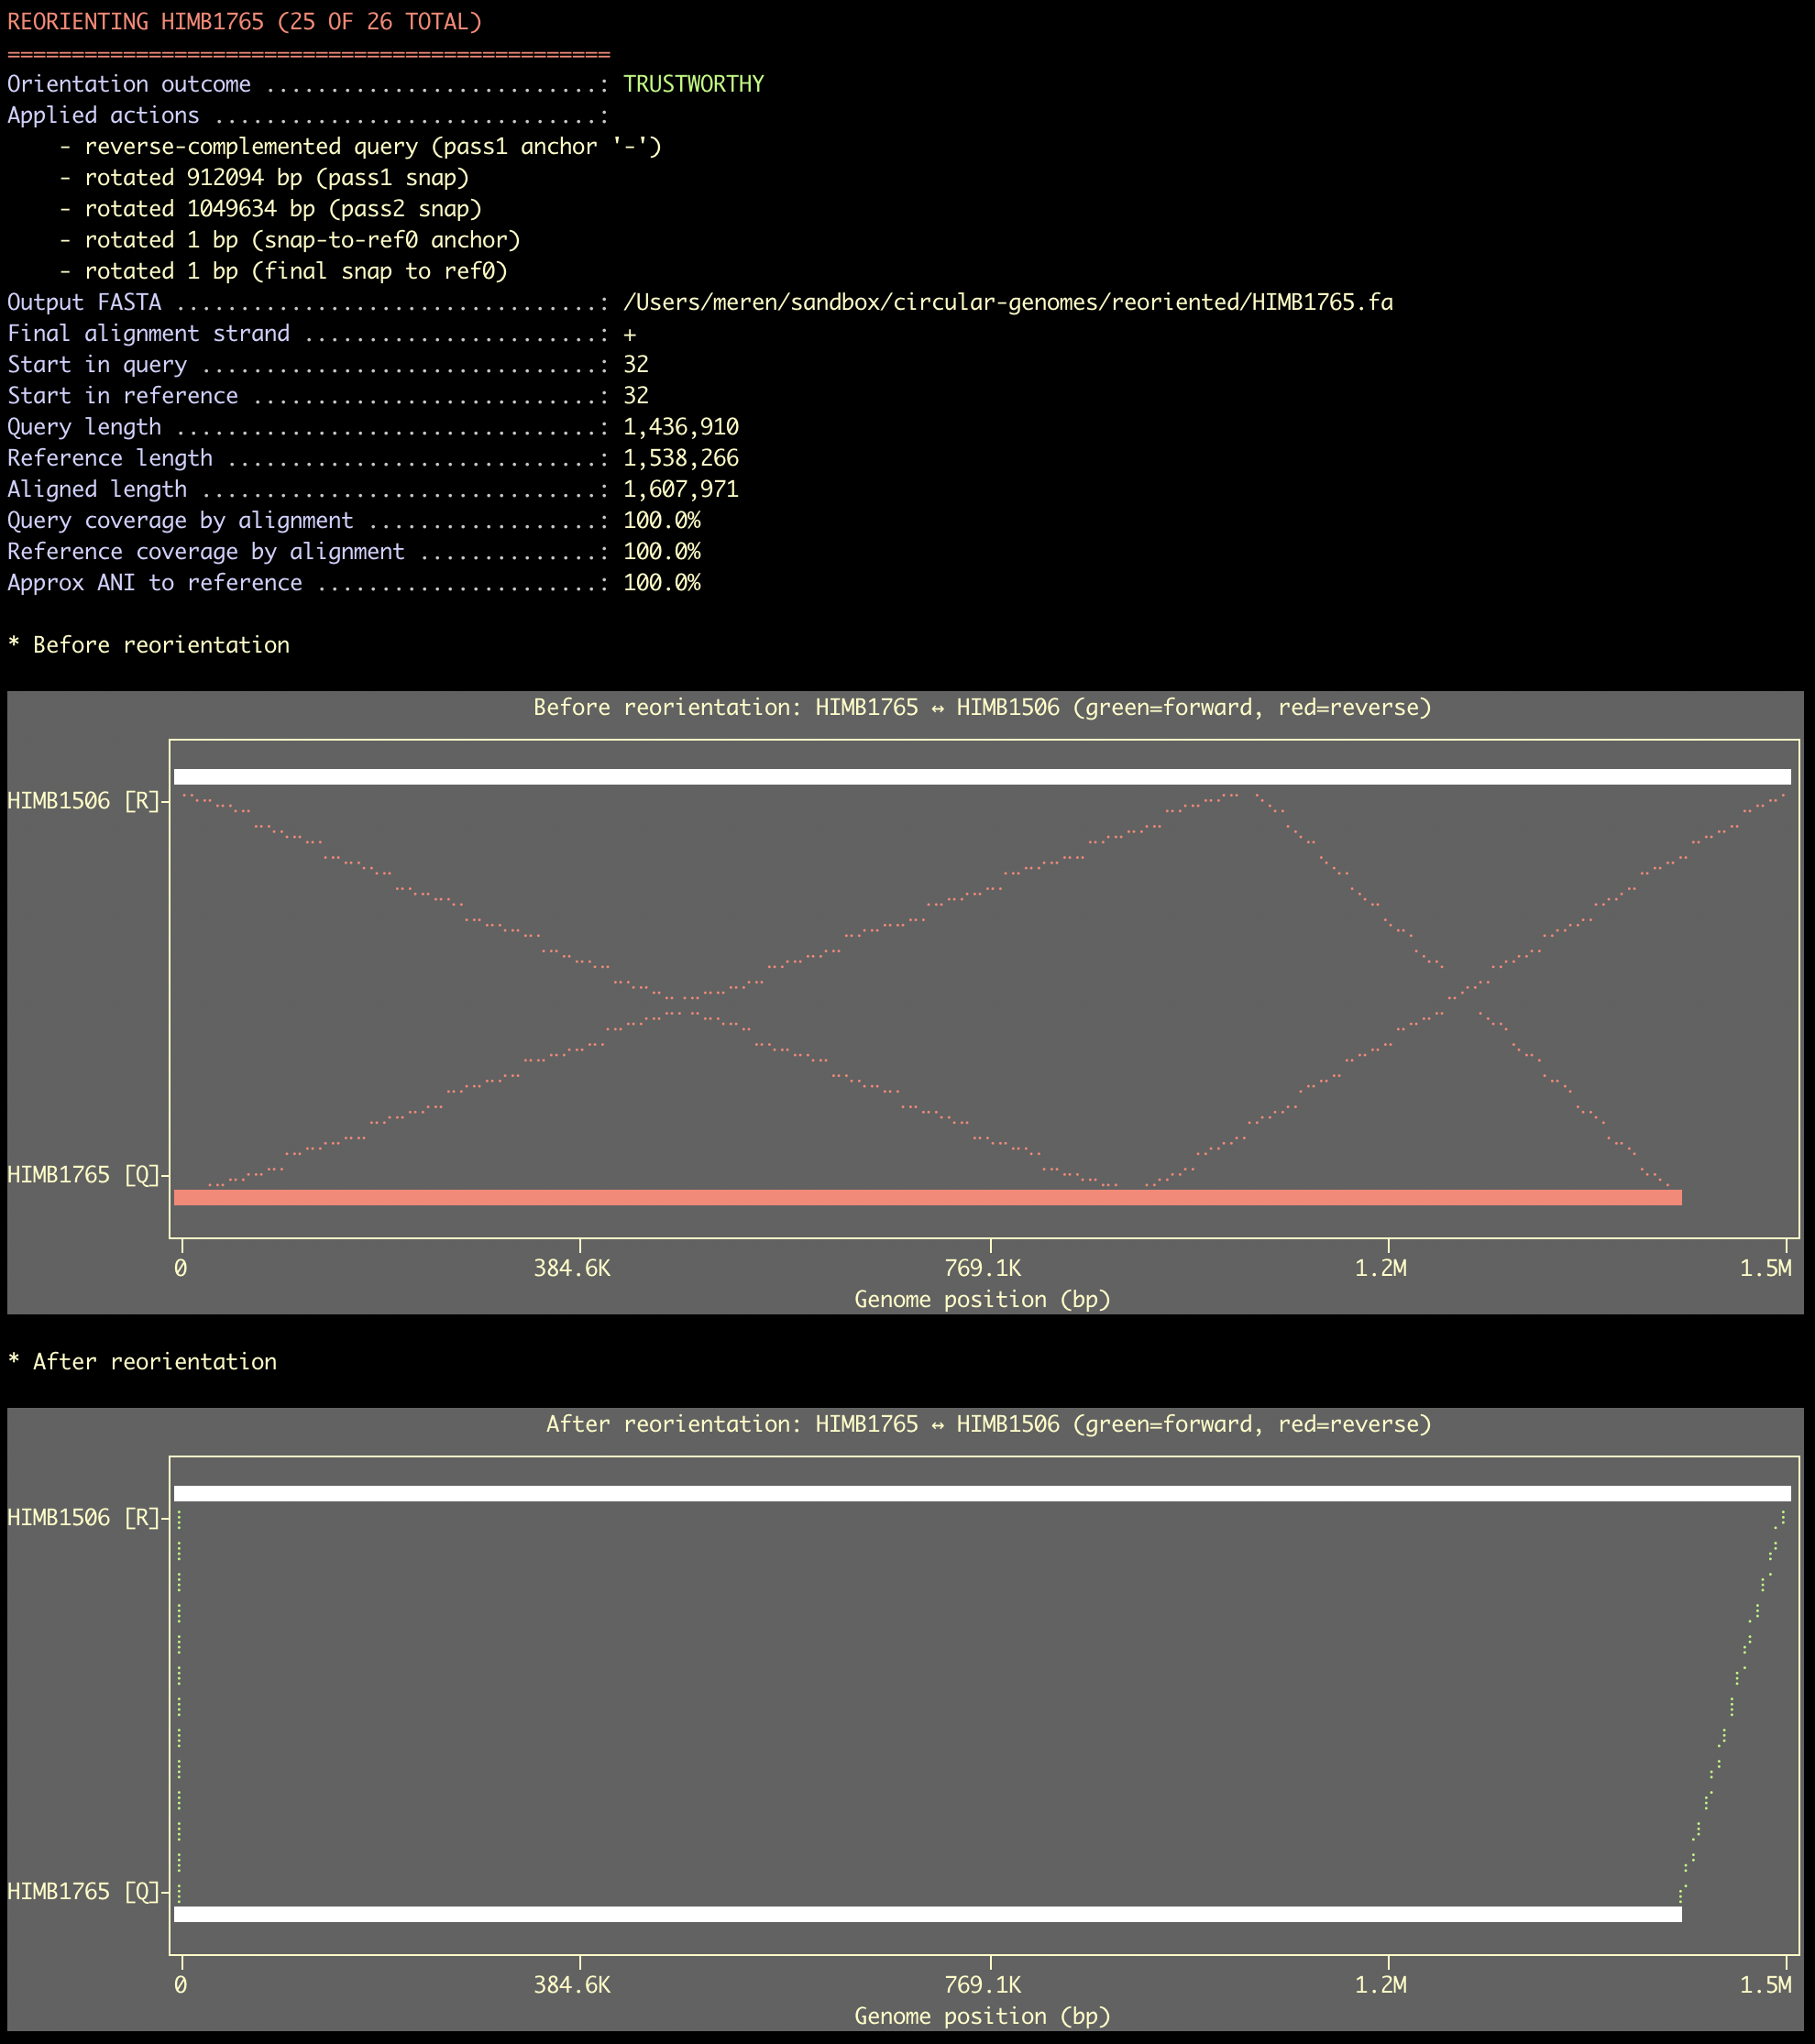Click the Before reorientation plot title

(982, 708)
